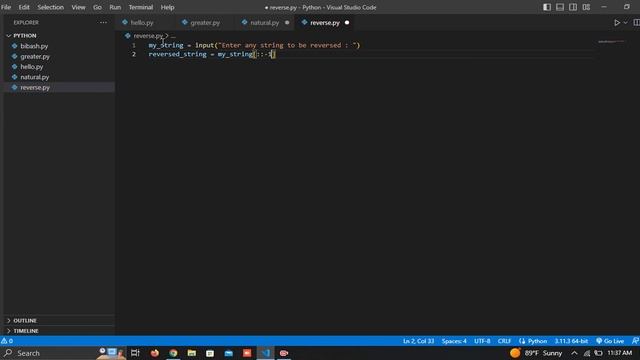Open the Edit menu
This screenshot has height=360, width=640.
(24, 7)
